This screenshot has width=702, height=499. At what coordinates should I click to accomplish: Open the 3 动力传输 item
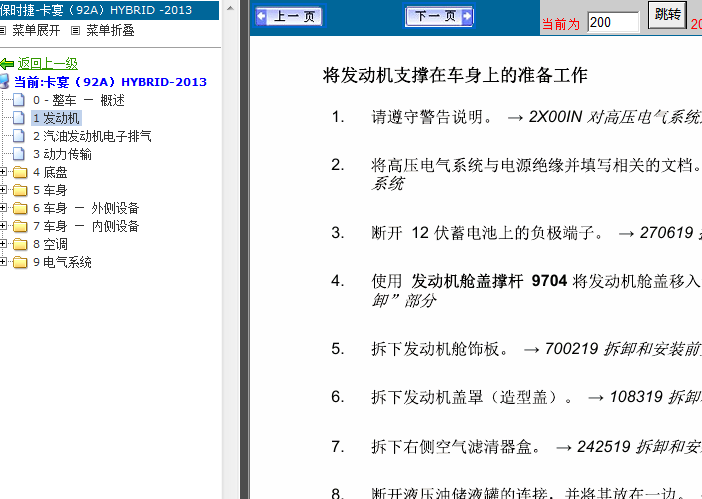(x=62, y=154)
